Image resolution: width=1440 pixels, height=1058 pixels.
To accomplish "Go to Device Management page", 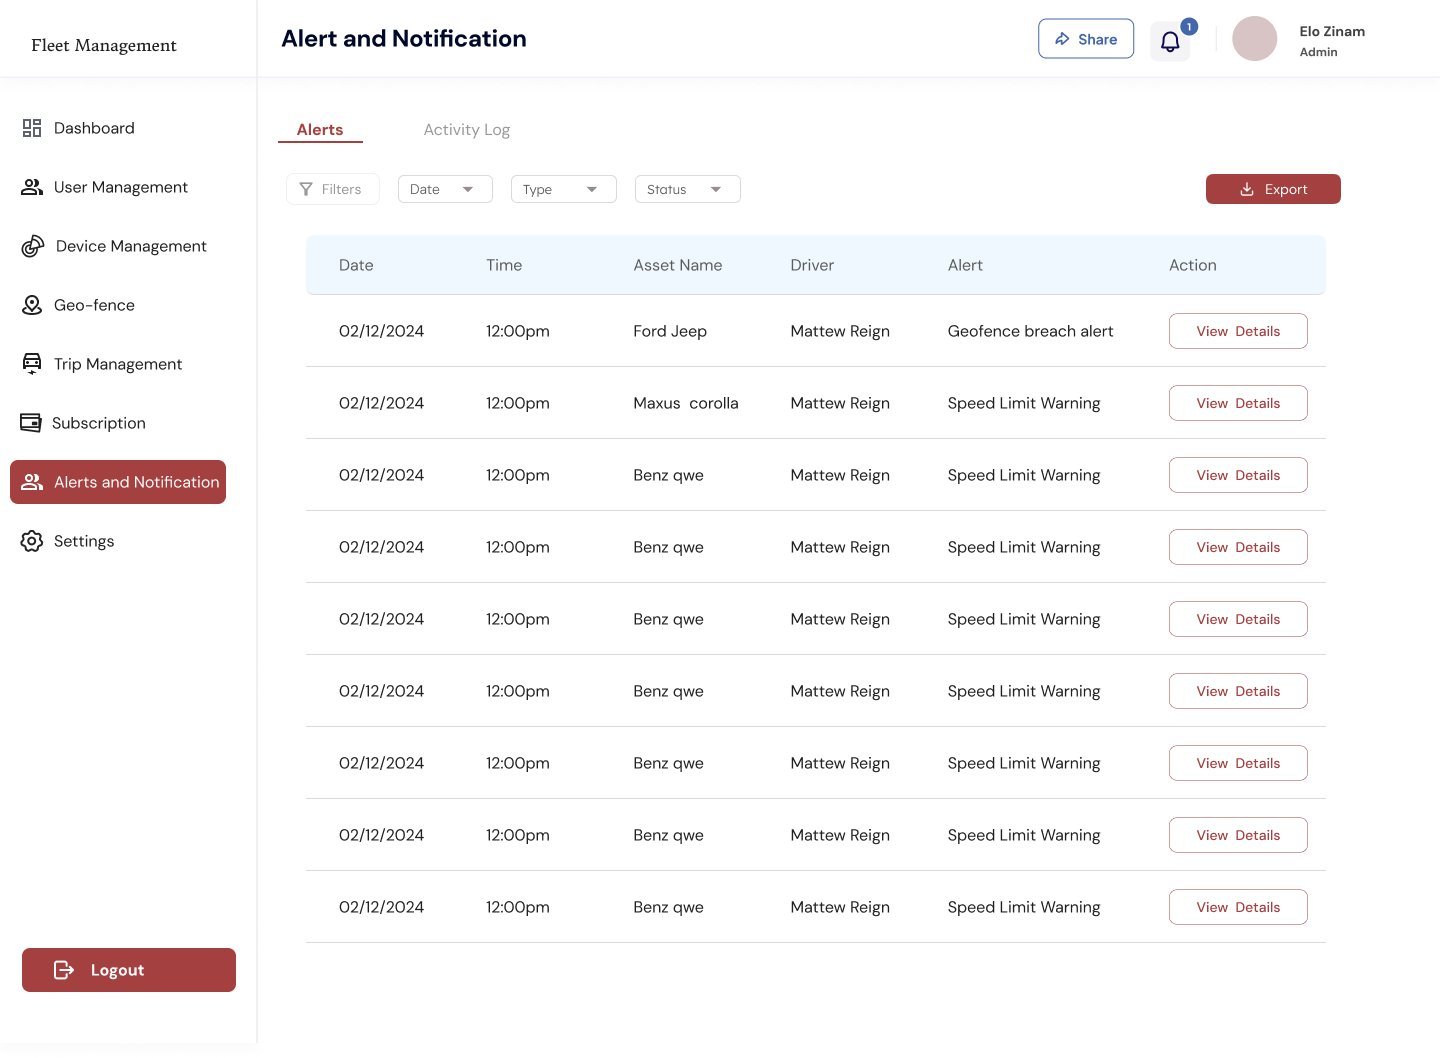I will pos(131,246).
